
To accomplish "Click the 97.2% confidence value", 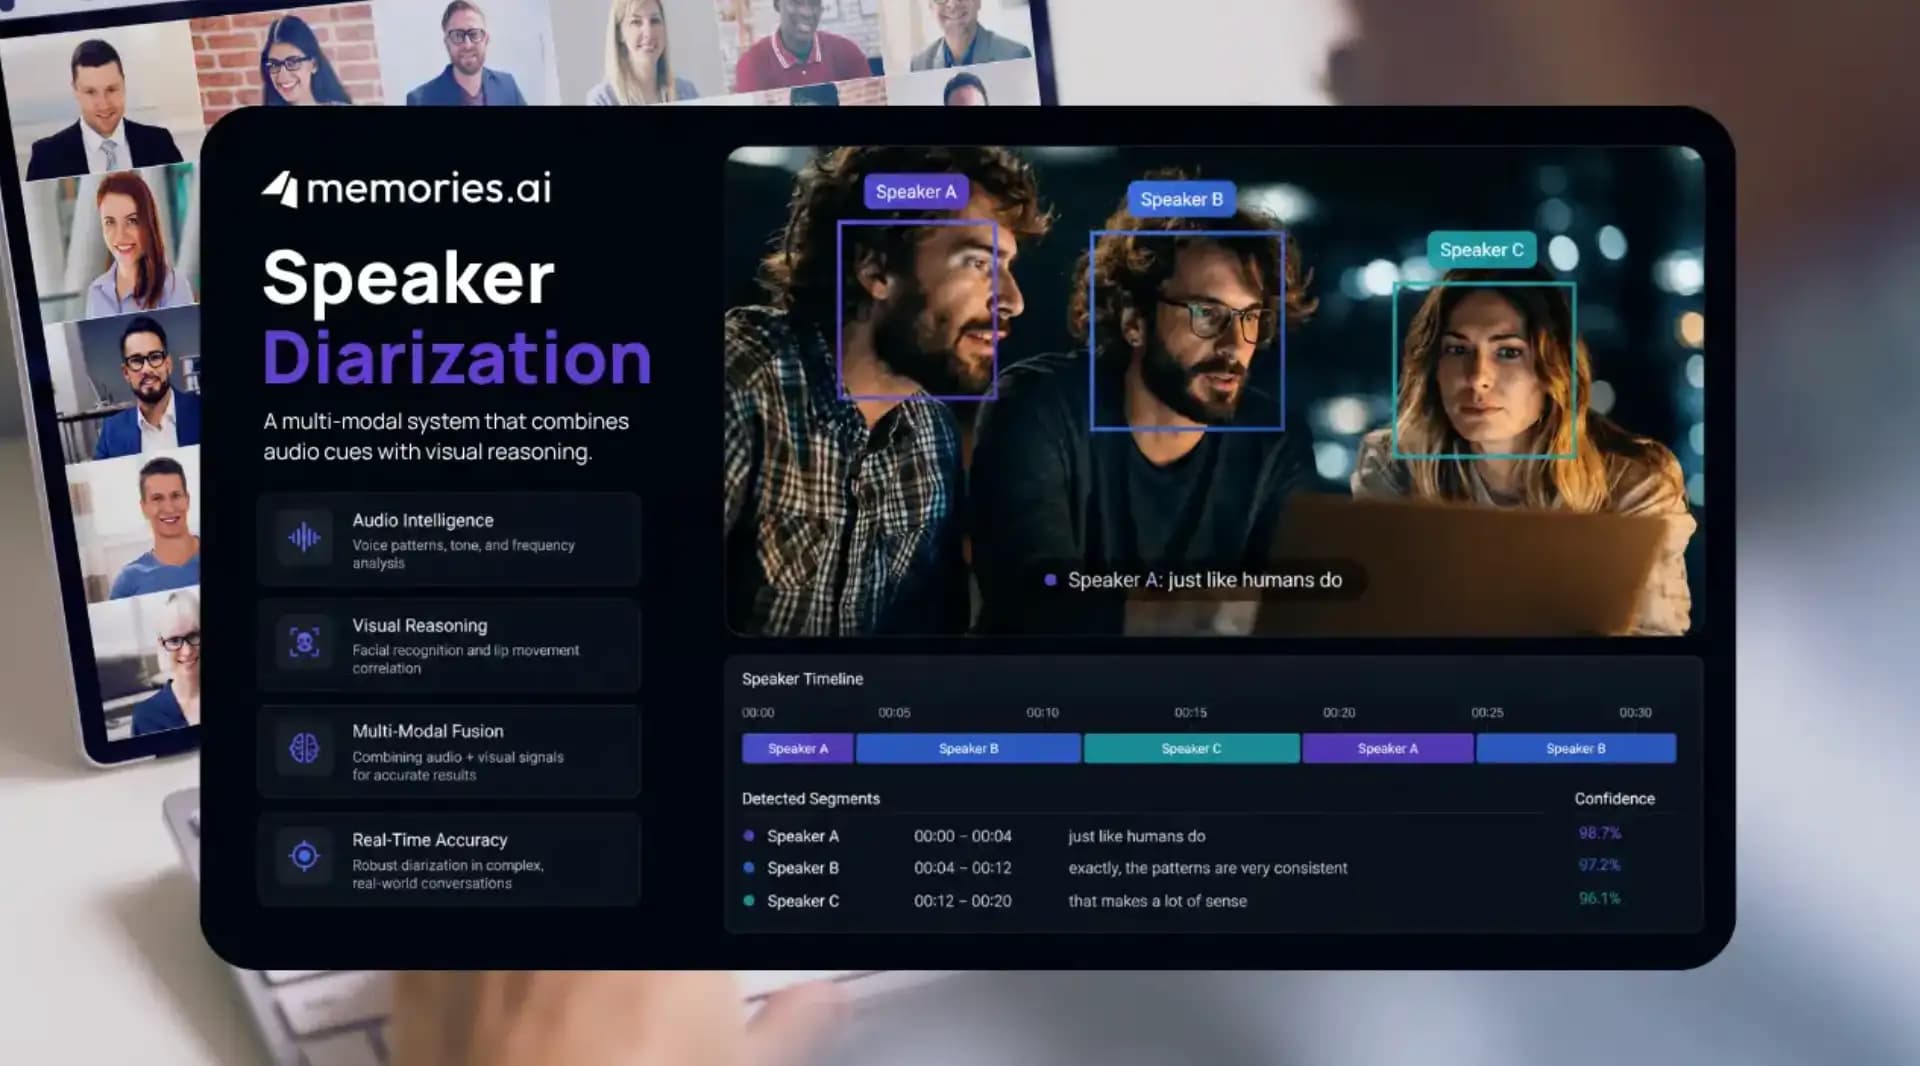I will pyautogui.click(x=1600, y=865).
